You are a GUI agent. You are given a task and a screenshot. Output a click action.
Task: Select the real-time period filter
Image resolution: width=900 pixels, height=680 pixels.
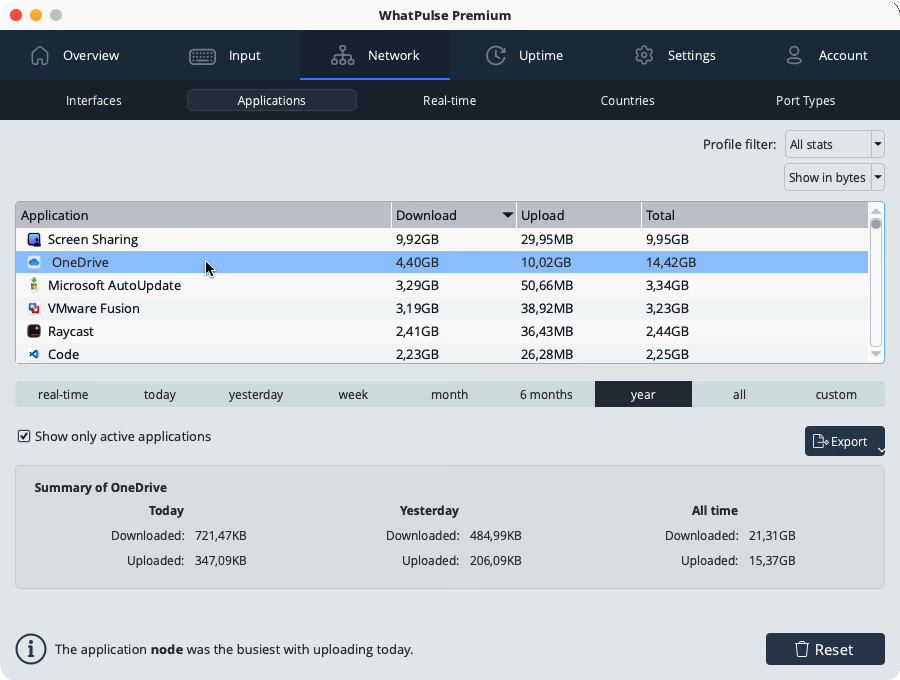(x=63, y=394)
